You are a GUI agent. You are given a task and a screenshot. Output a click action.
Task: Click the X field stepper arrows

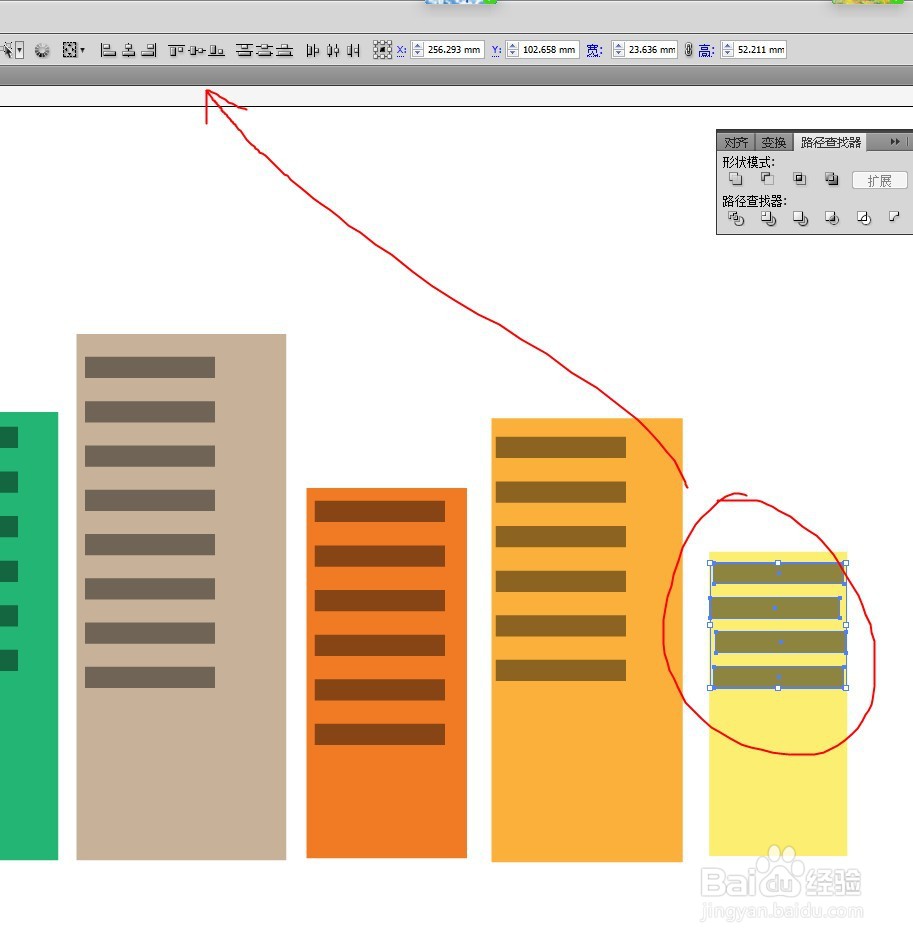418,50
